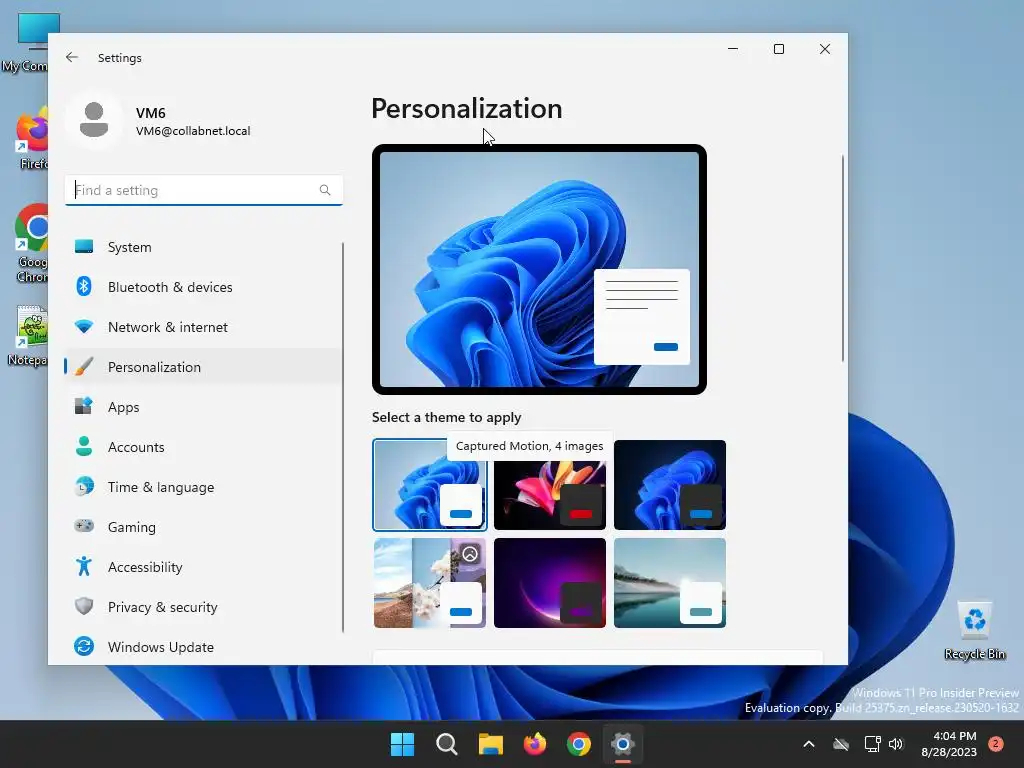Open the Accounts category

click(x=203, y=447)
